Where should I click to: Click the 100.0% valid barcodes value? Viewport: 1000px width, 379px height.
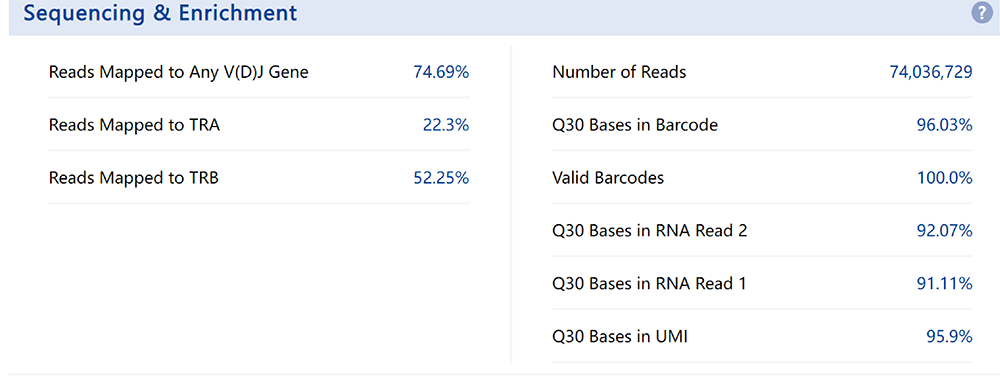(x=945, y=179)
